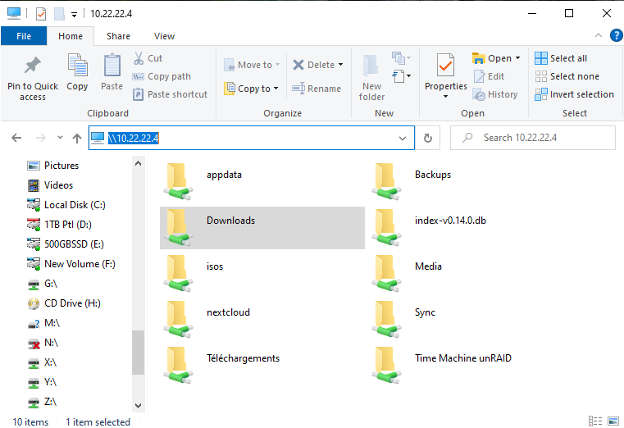Select Copy path in the ribbon
Viewport: 624px width, 428px height.
pyautogui.click(x=161, y=76)
